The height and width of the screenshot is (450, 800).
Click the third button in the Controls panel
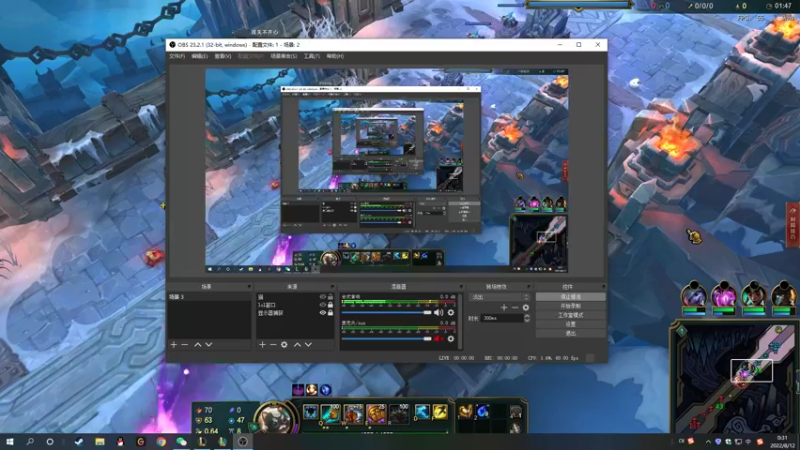570,315
